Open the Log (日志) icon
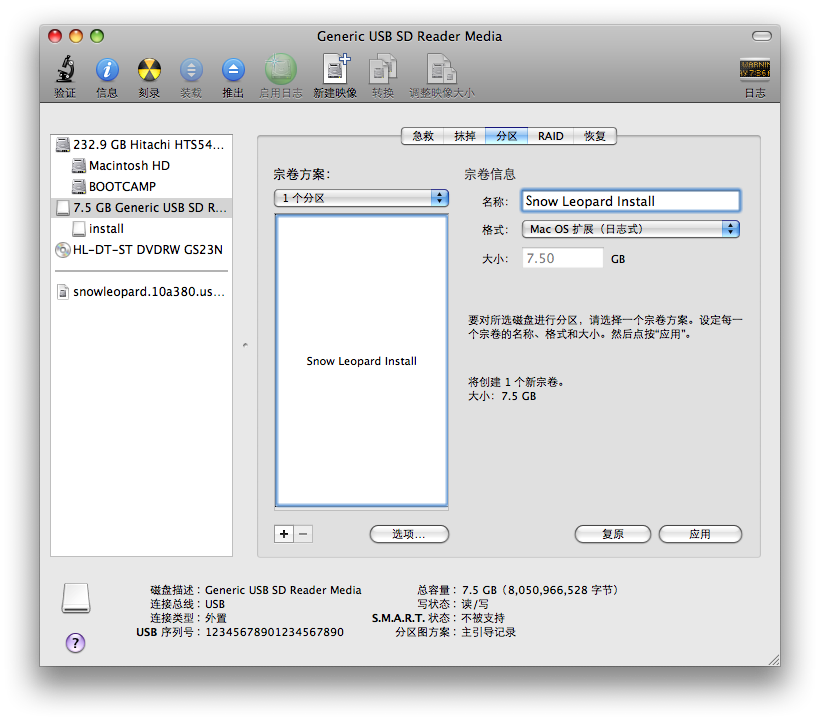 755,69
